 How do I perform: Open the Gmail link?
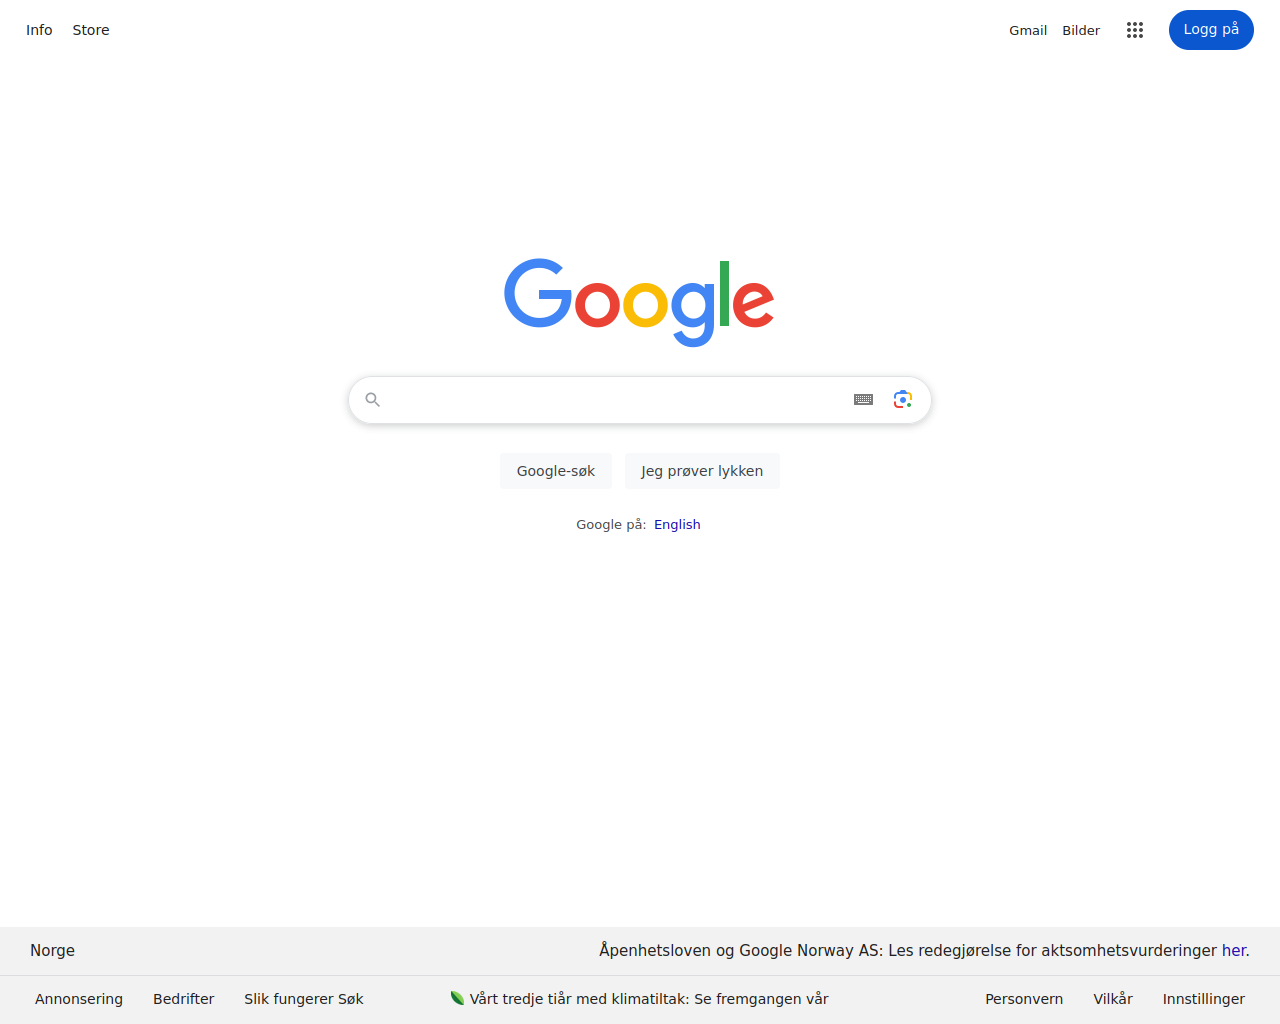tap(1028, 30)
